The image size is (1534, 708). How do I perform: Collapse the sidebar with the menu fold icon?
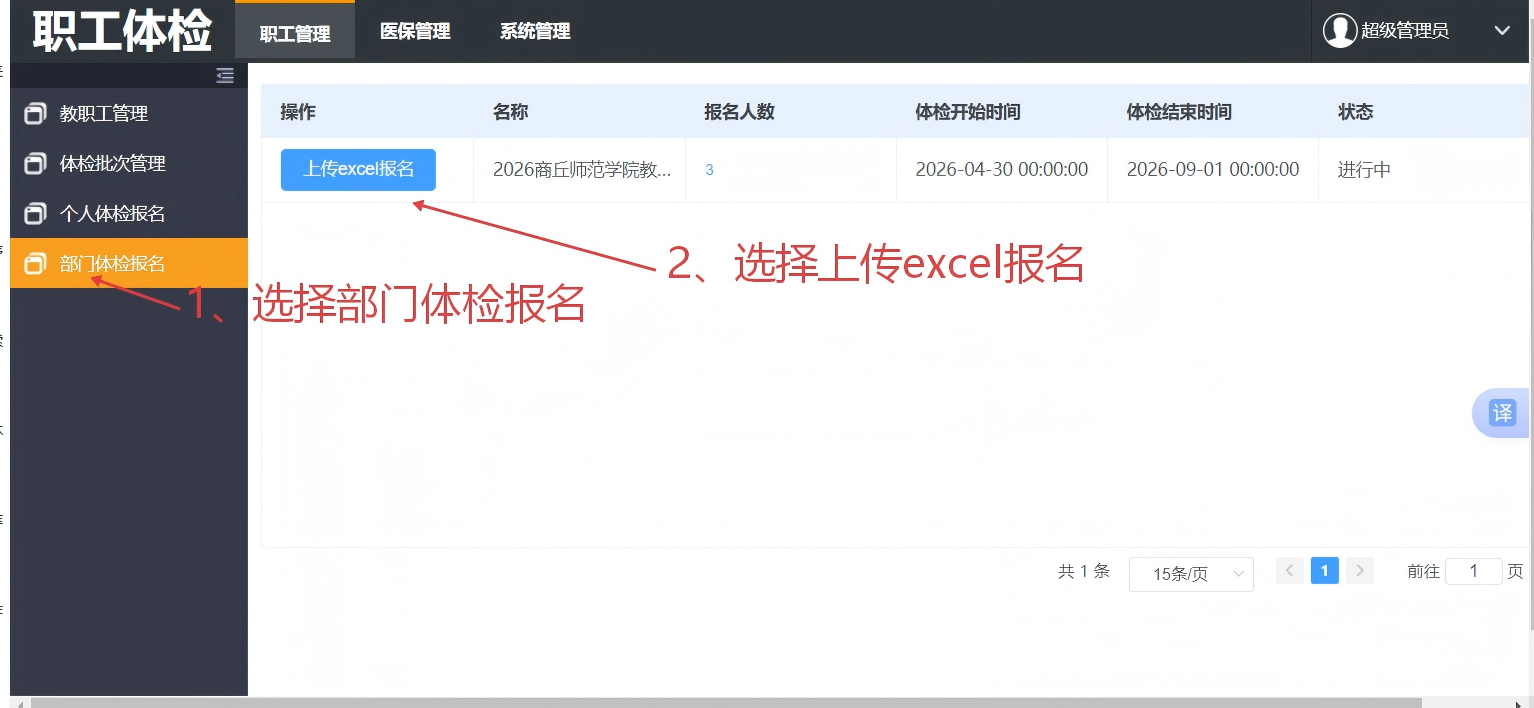(x=225, y=75)
